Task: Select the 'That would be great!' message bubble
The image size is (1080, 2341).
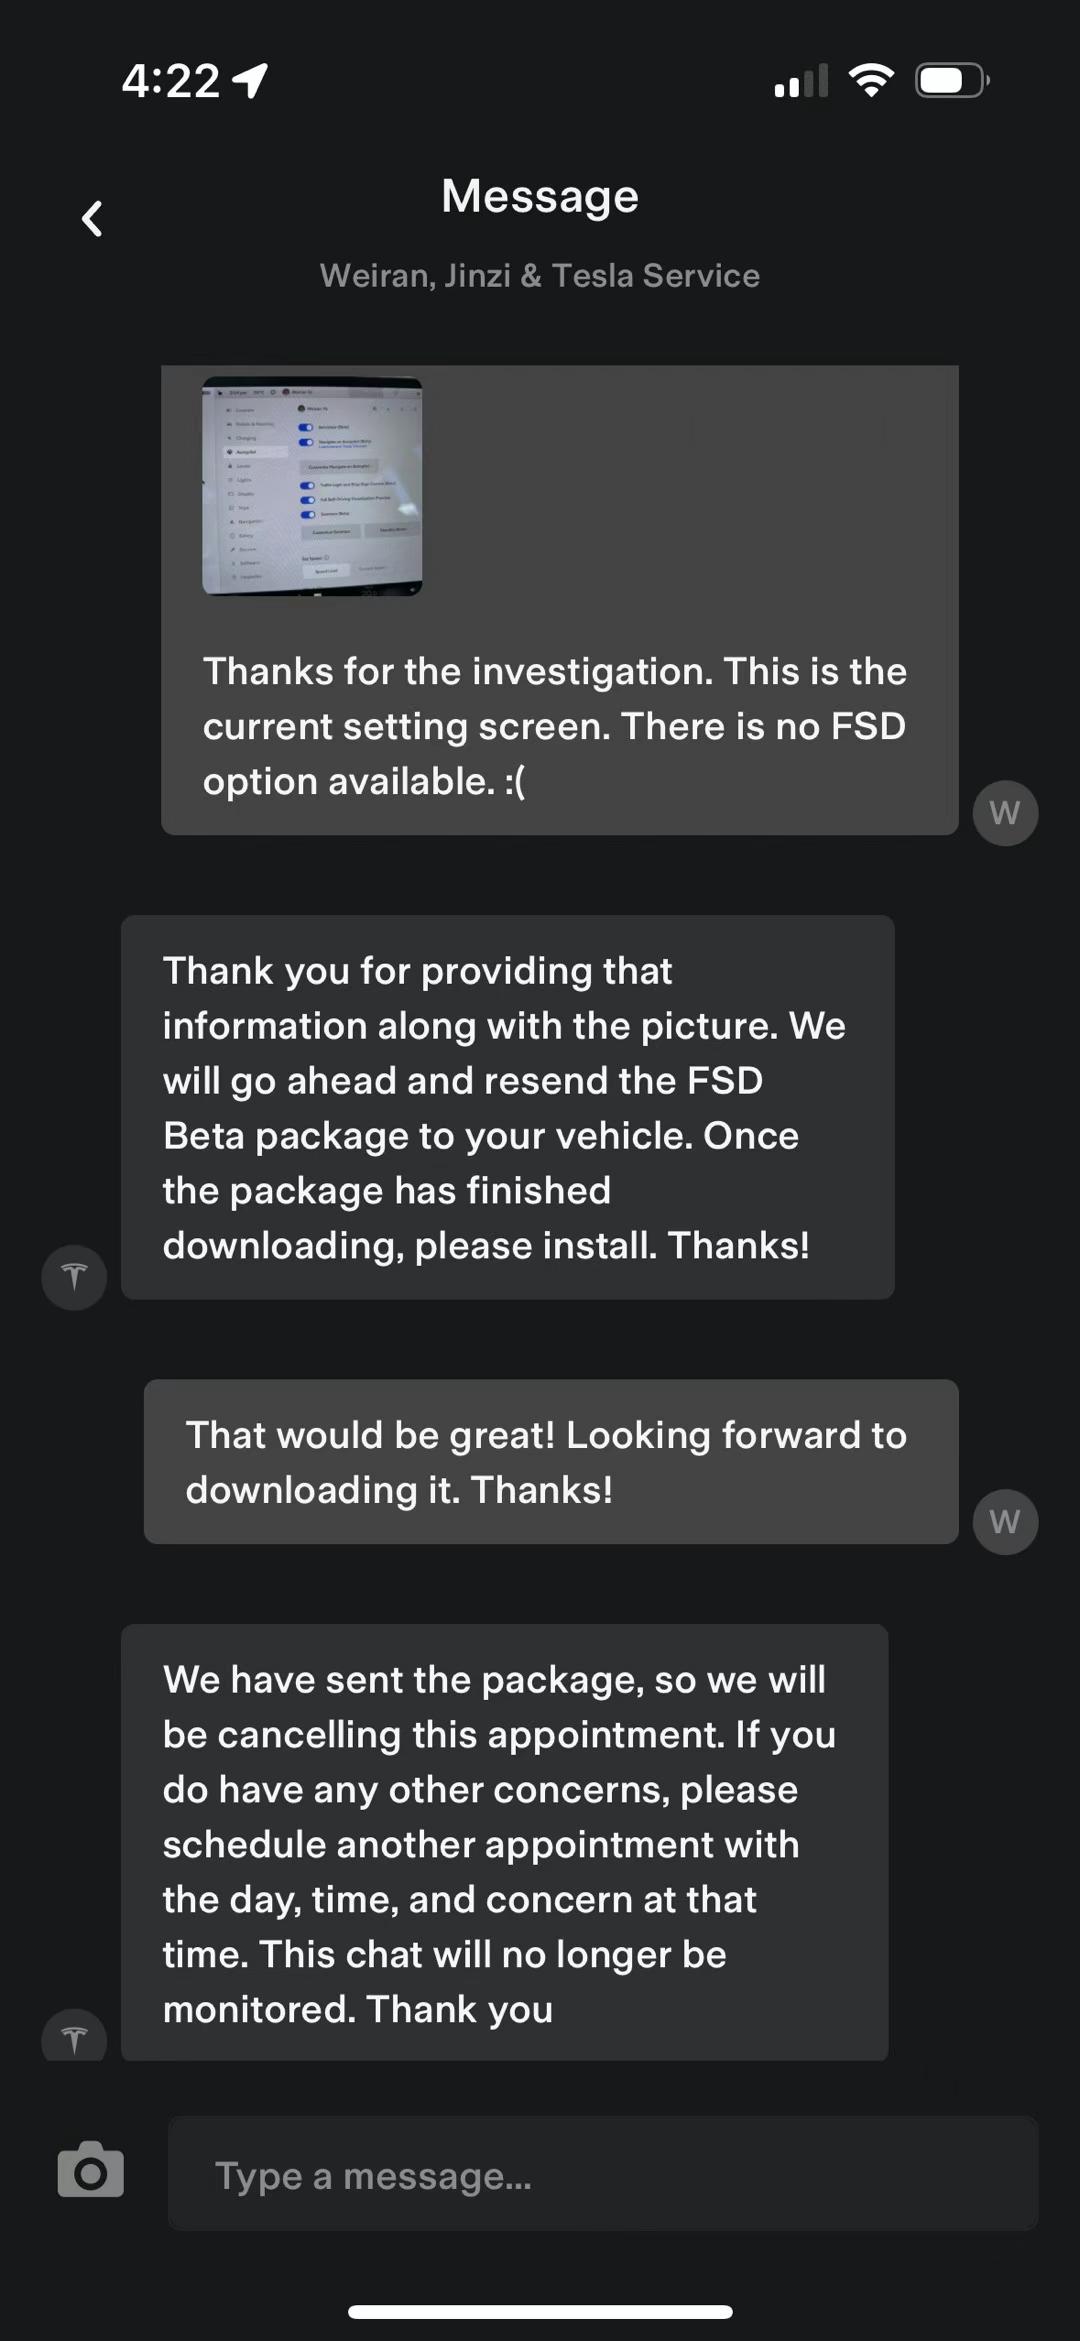Action: (x=550, y=1462)
